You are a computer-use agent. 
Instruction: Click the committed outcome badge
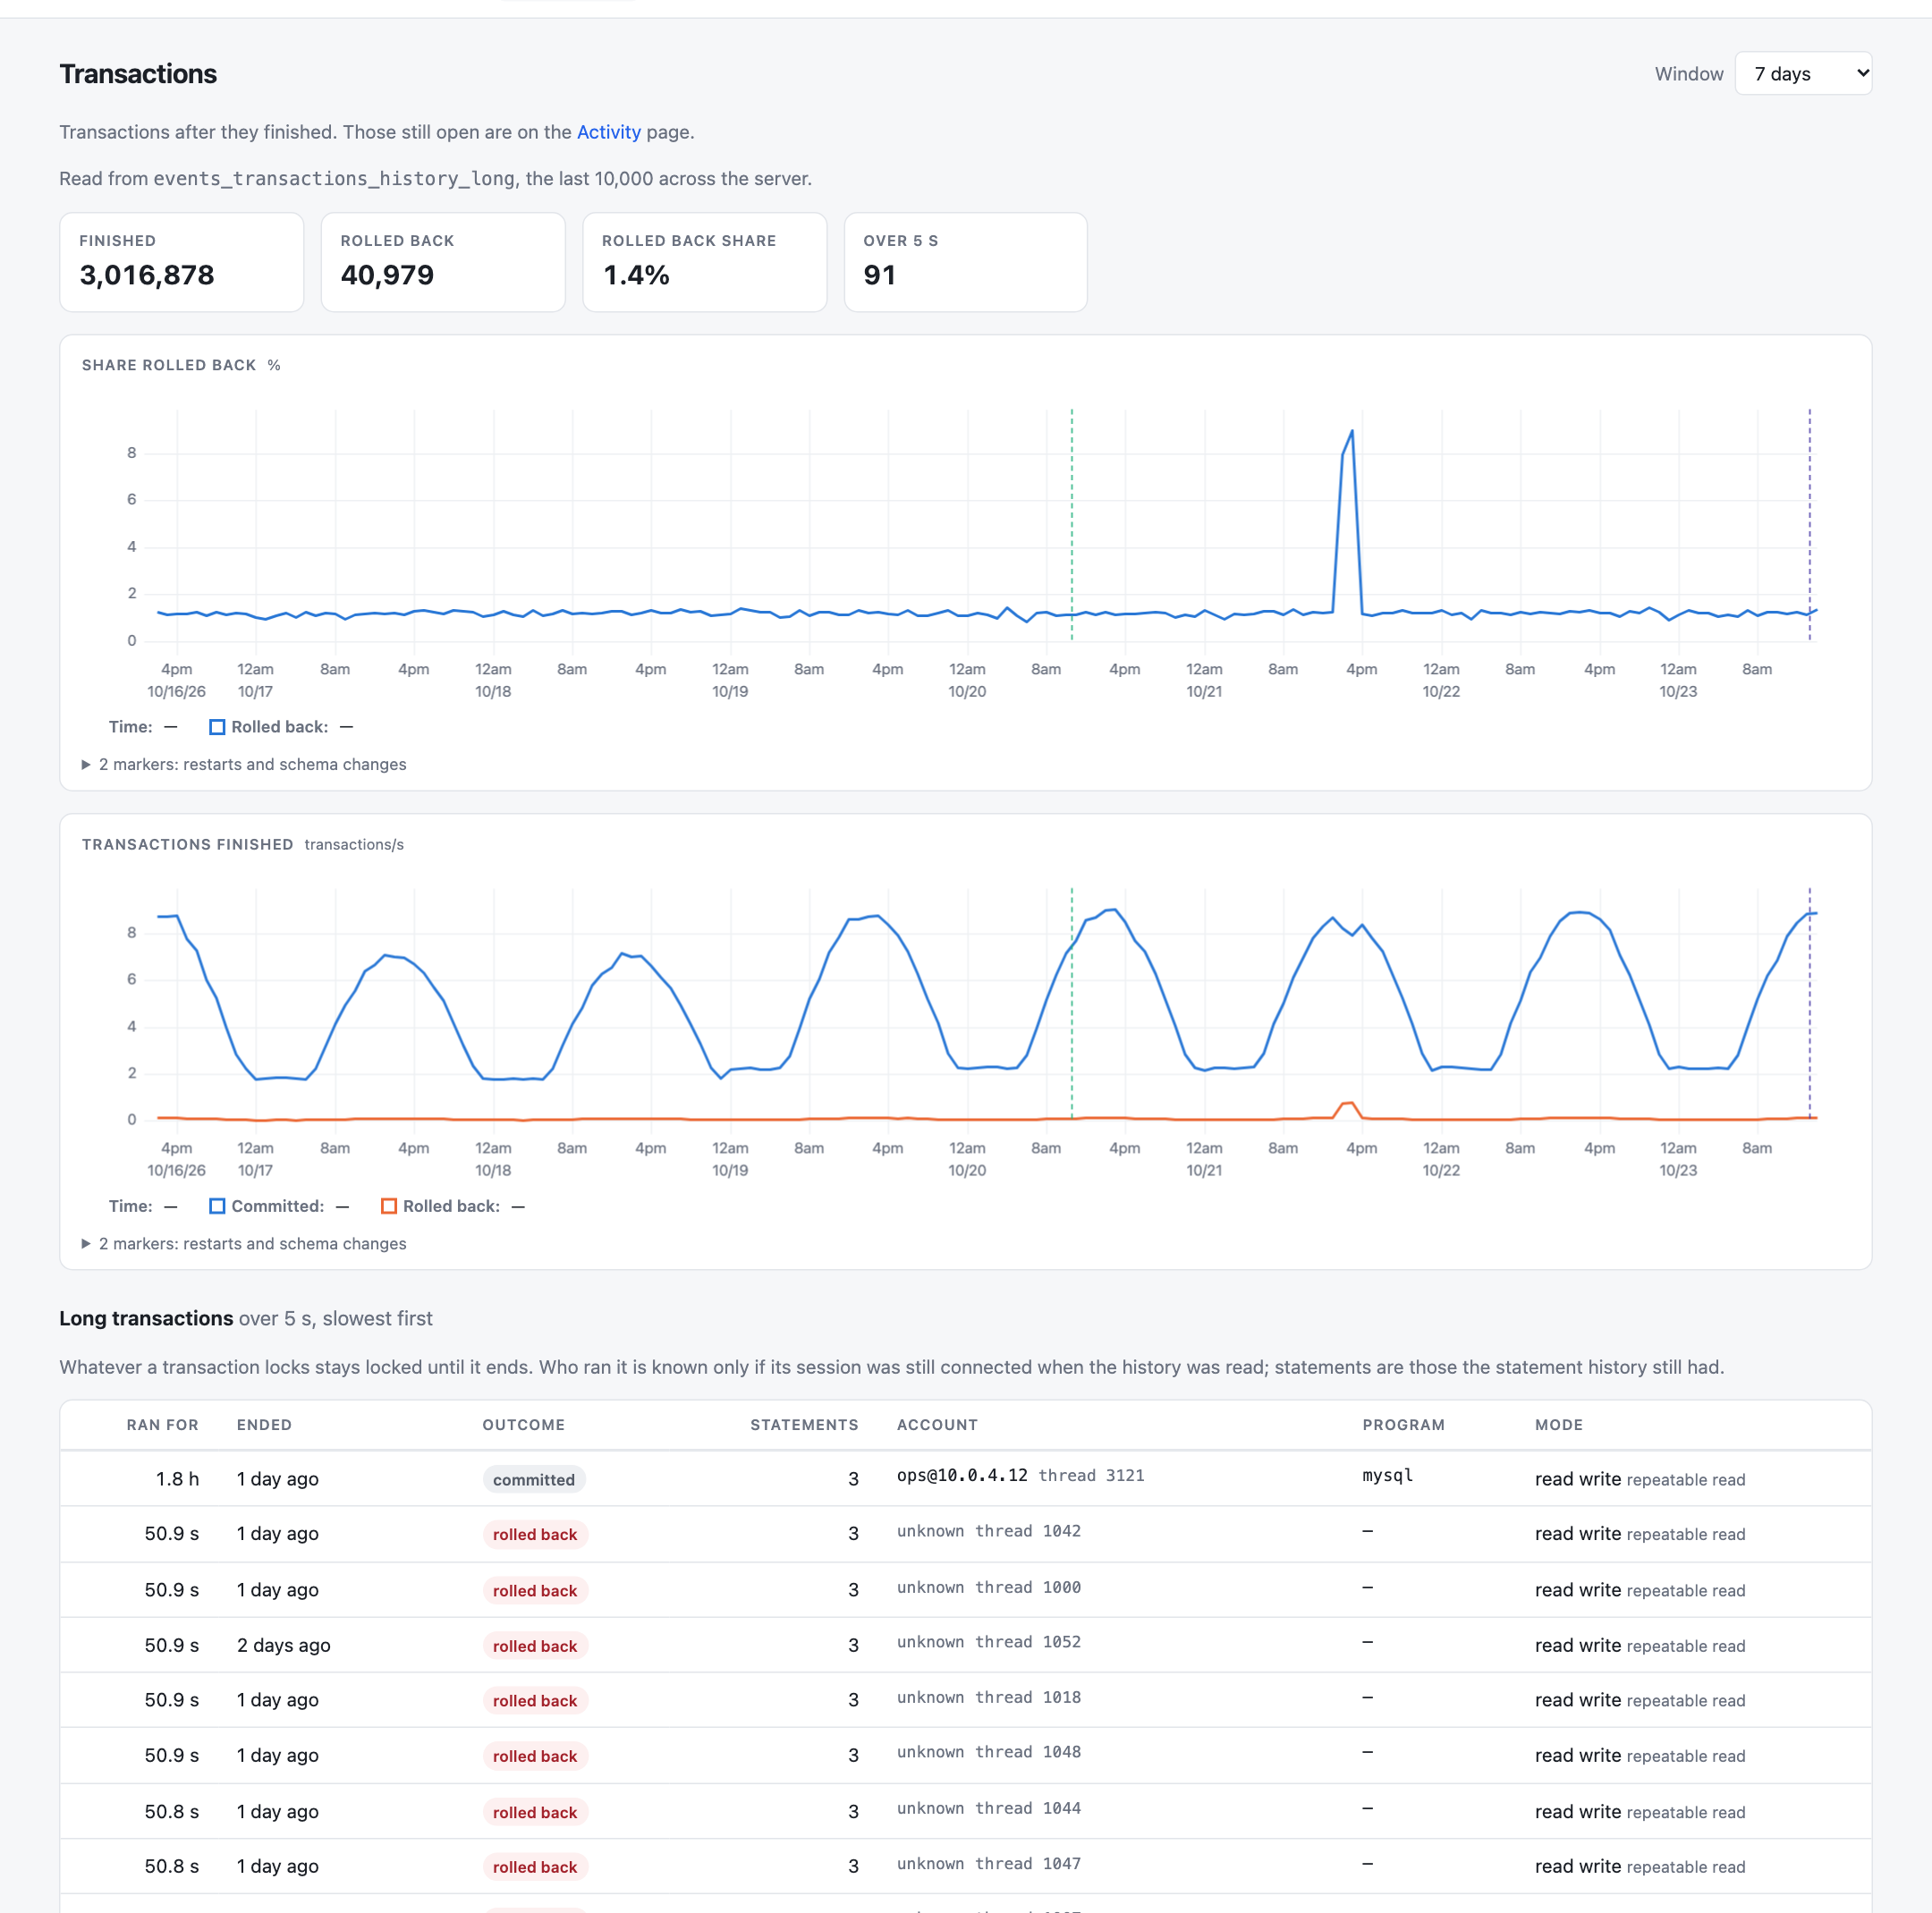pos(534,1479)
